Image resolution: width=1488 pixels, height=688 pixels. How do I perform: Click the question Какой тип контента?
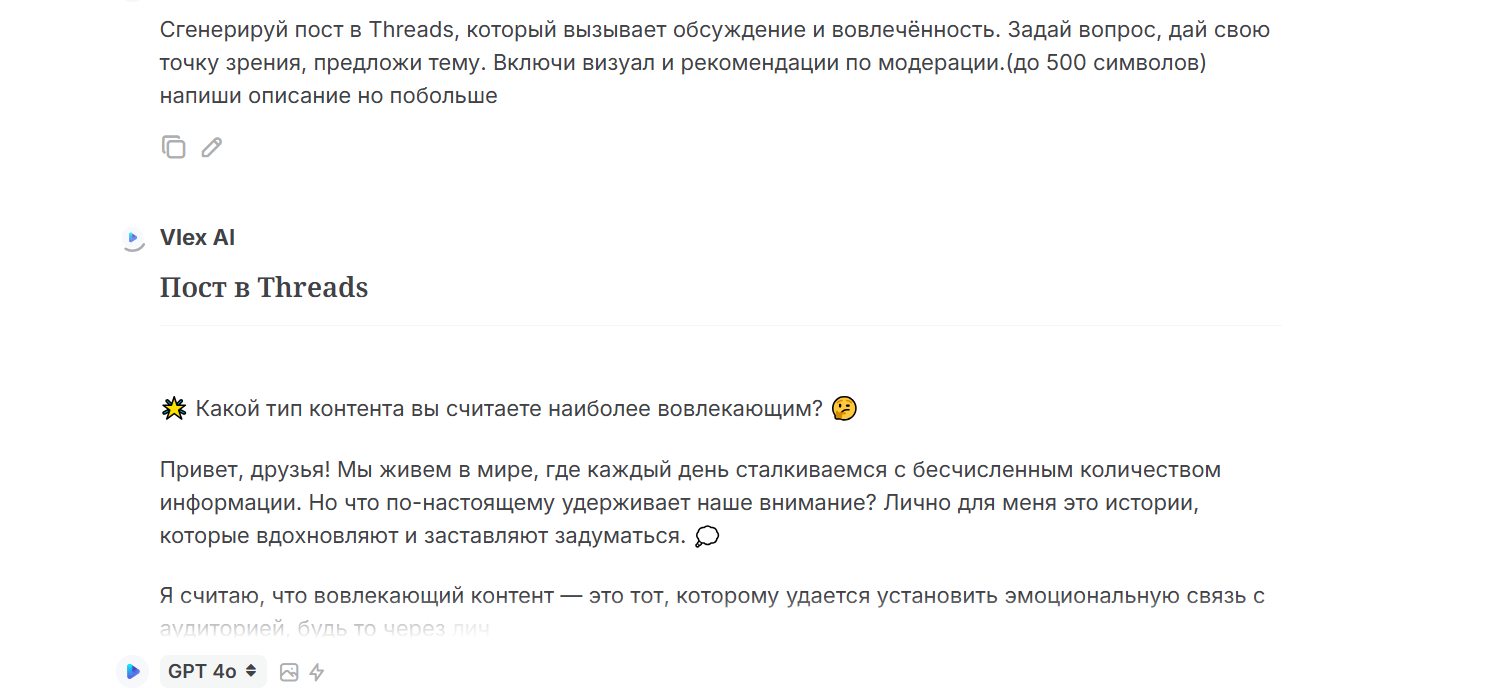(509, 409)
